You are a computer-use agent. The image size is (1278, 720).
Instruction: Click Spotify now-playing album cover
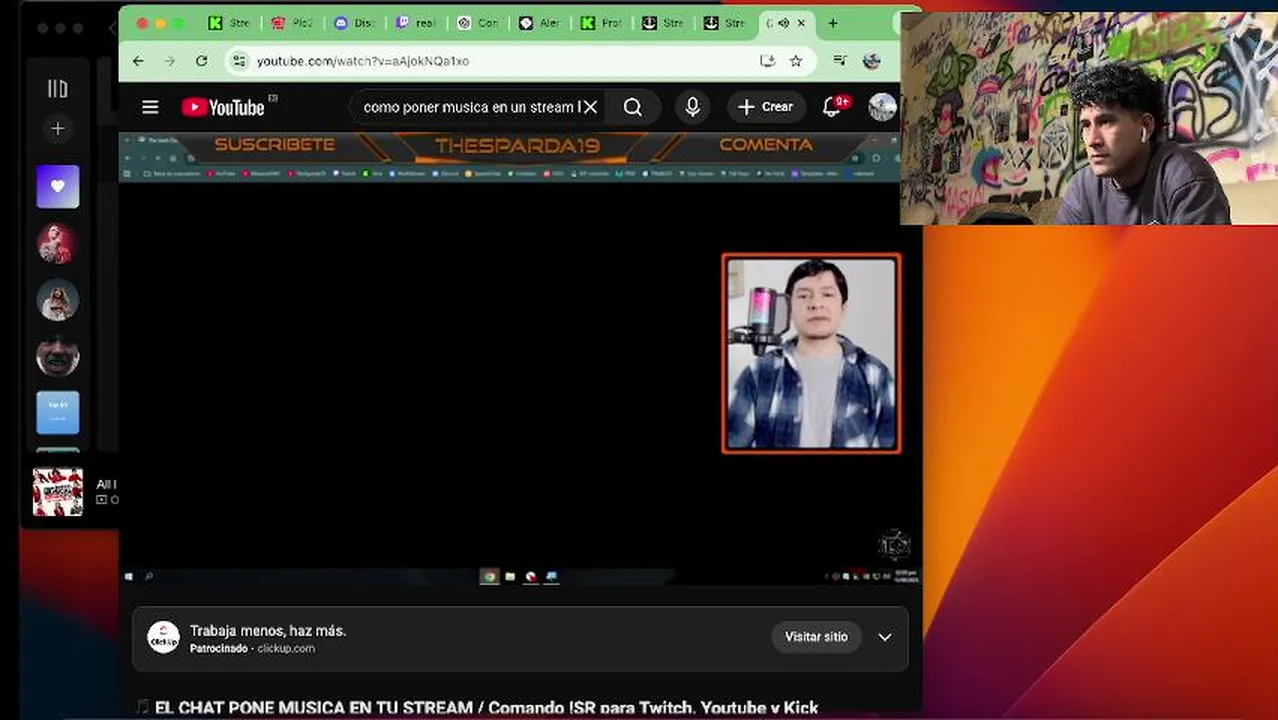coord(58,492)
